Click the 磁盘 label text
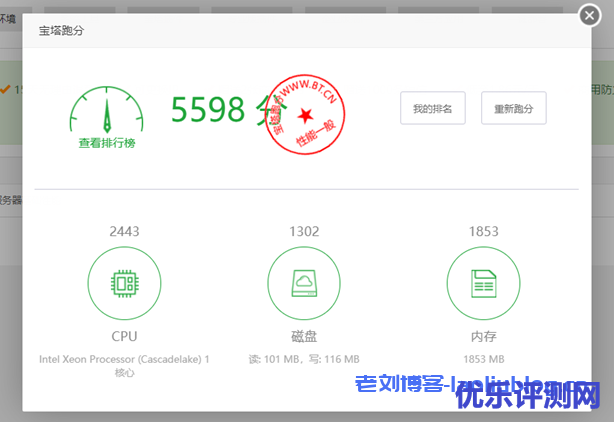614x422 pixels. point(304,336)
